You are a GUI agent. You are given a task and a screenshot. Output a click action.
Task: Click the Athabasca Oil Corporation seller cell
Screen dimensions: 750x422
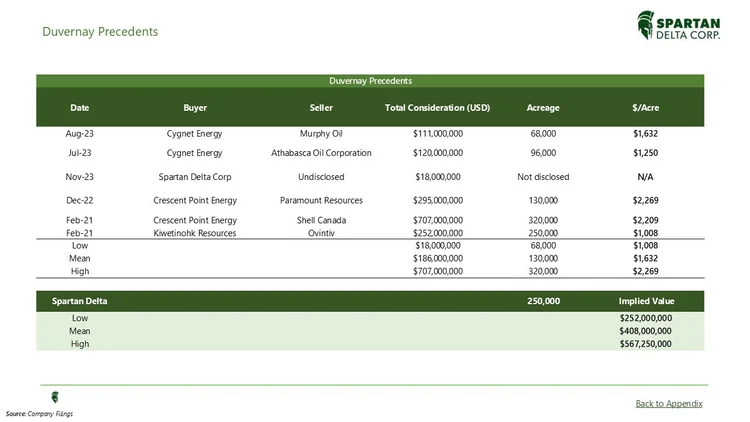tap(321, 153)
